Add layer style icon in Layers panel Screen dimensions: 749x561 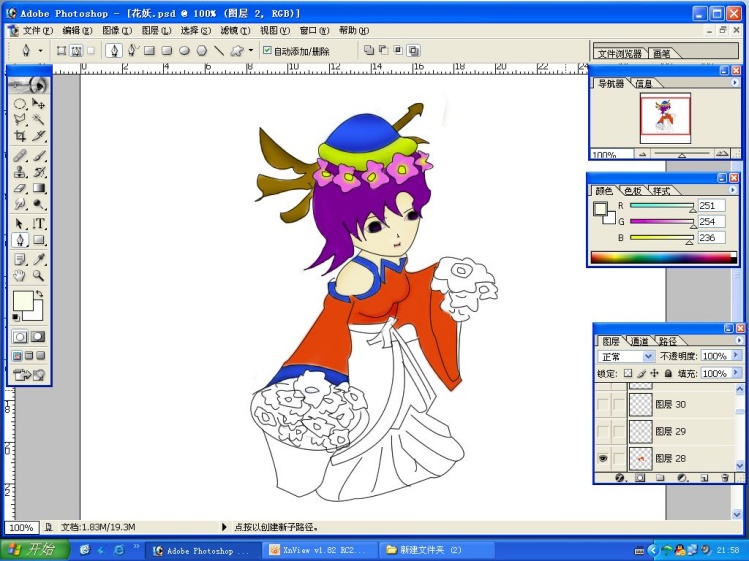pyautogui.click(x=620, y=477)
